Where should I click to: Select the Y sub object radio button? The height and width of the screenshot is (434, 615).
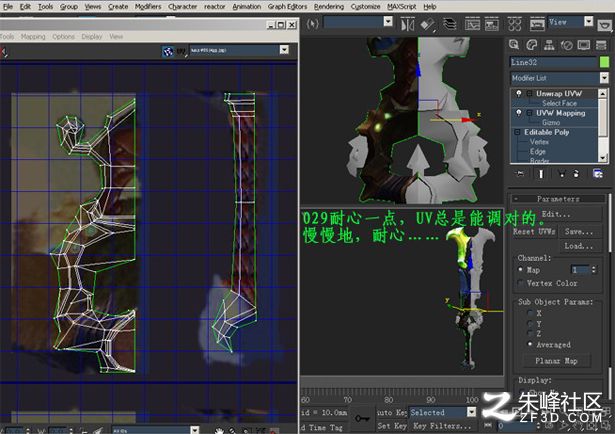click(x=530, y=323)
